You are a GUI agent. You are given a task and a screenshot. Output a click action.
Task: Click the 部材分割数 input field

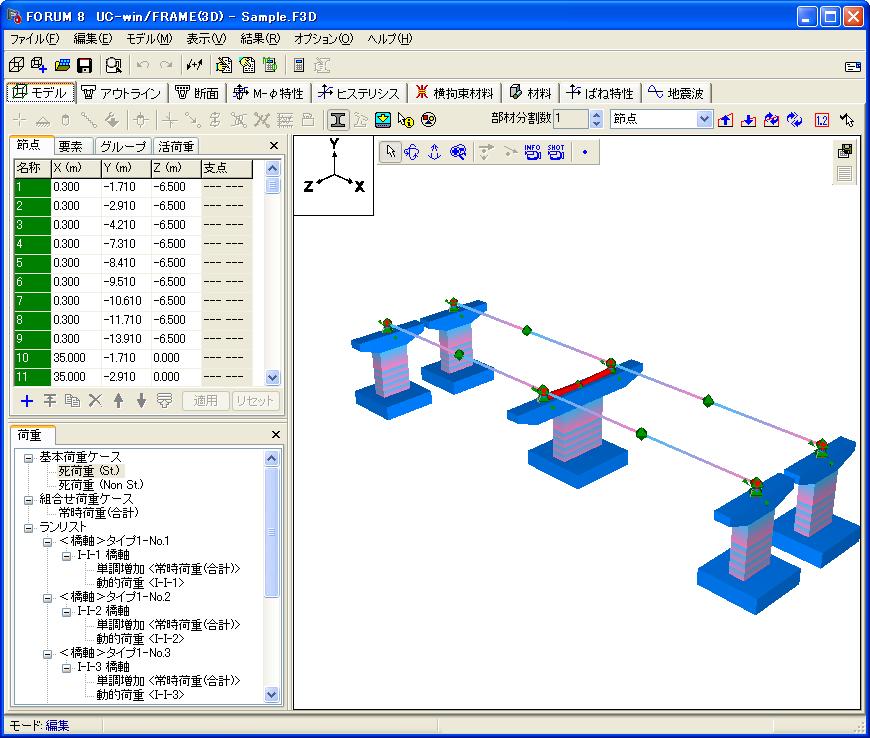click(x=570, y=119)
